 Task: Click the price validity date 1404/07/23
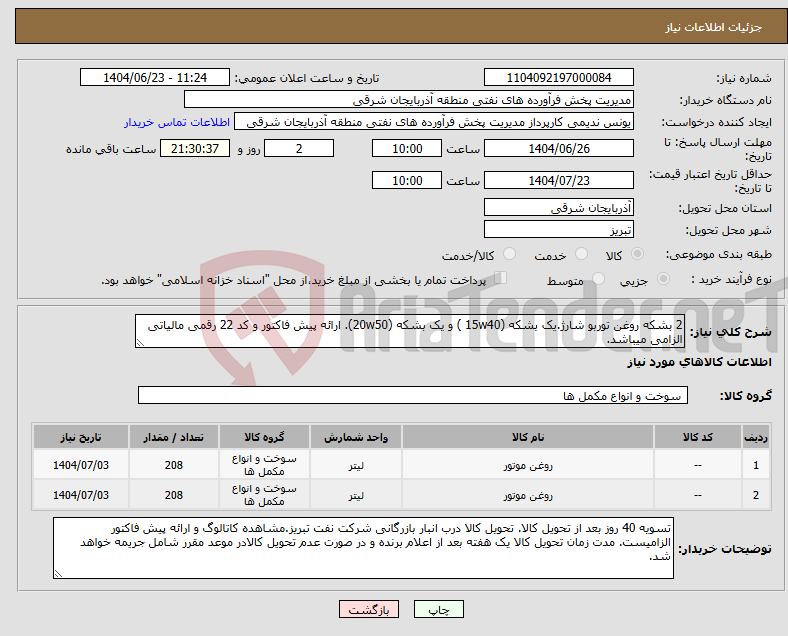[558, 180]
